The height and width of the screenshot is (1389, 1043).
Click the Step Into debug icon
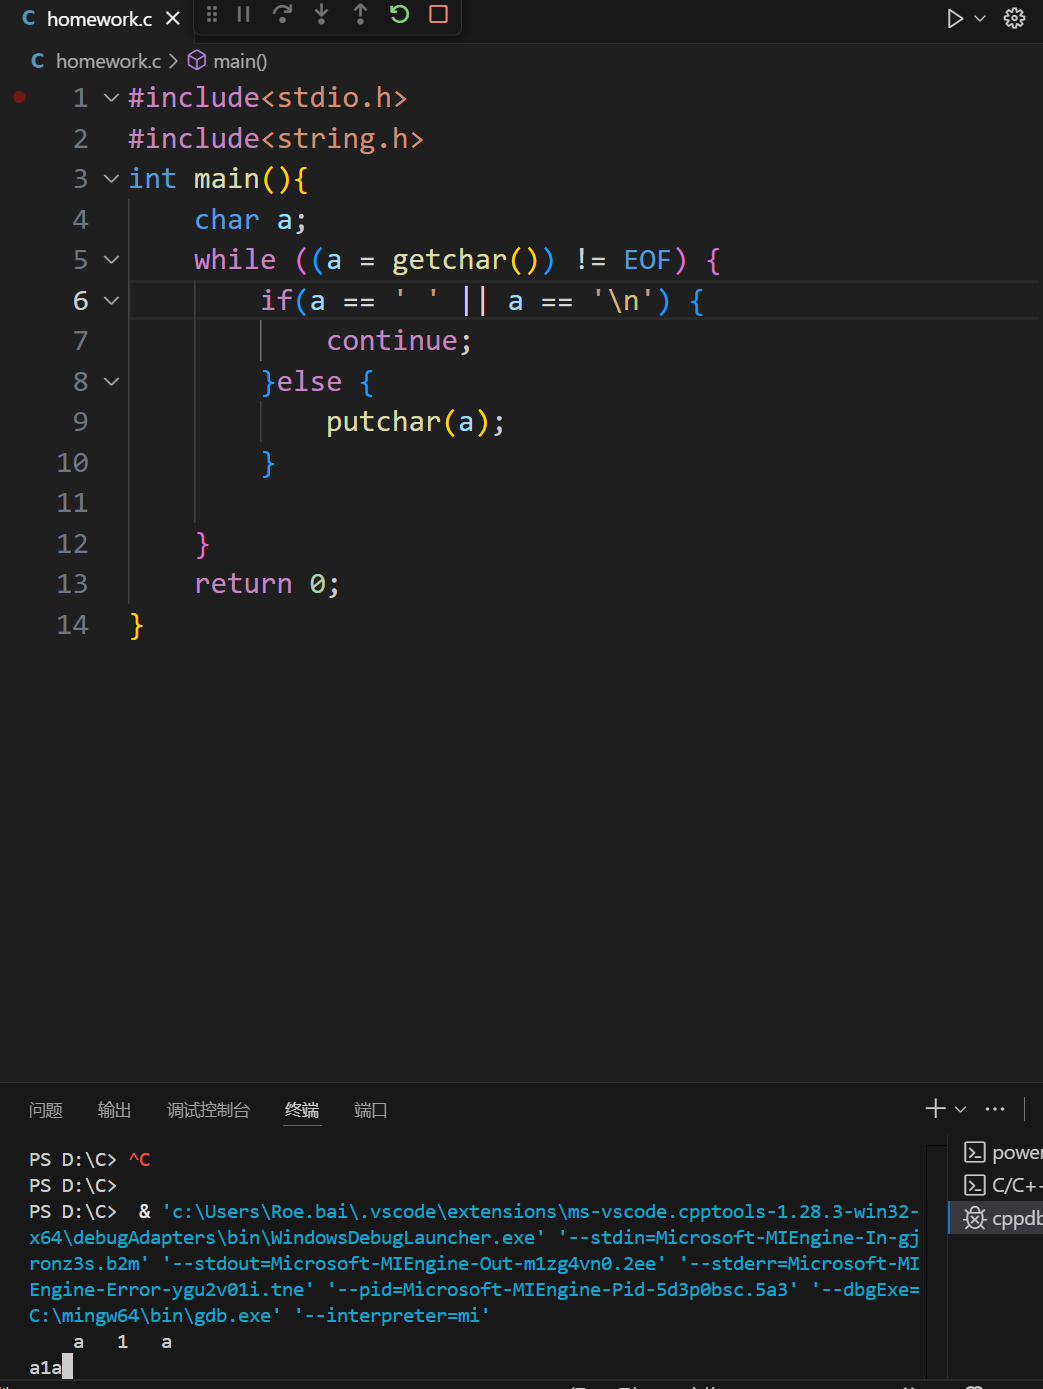coord(321,14)
